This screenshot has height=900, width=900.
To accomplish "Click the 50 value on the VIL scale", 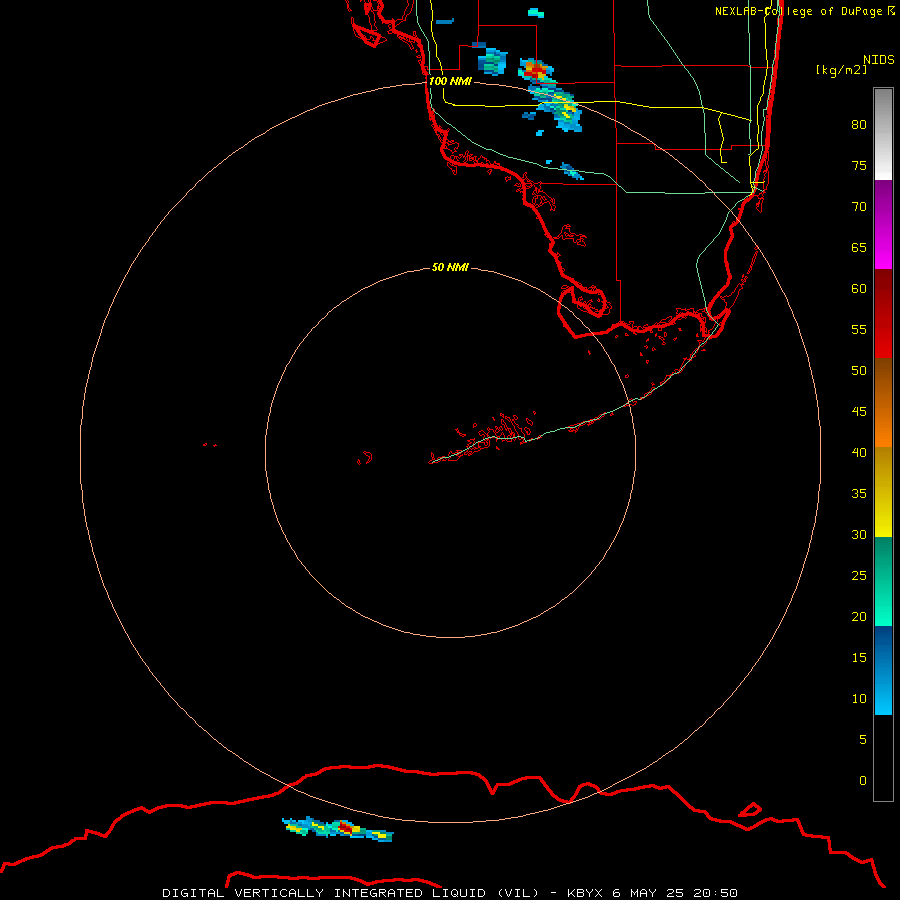I will (x=859, y=371).
